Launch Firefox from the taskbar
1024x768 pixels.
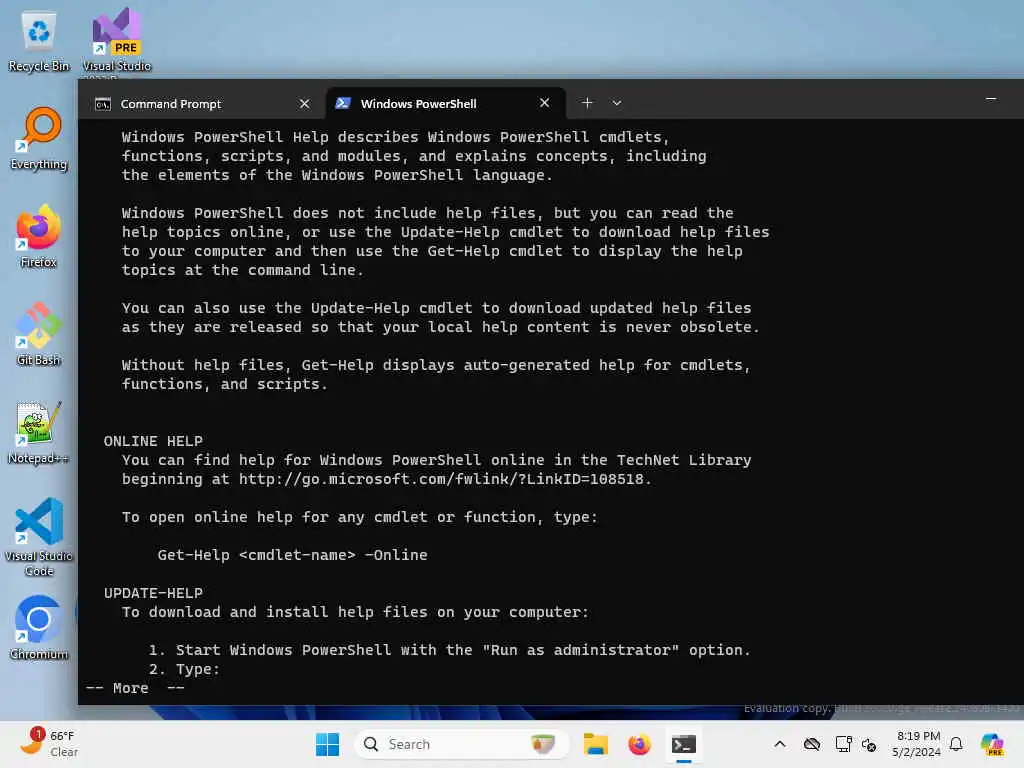[639, 744]
